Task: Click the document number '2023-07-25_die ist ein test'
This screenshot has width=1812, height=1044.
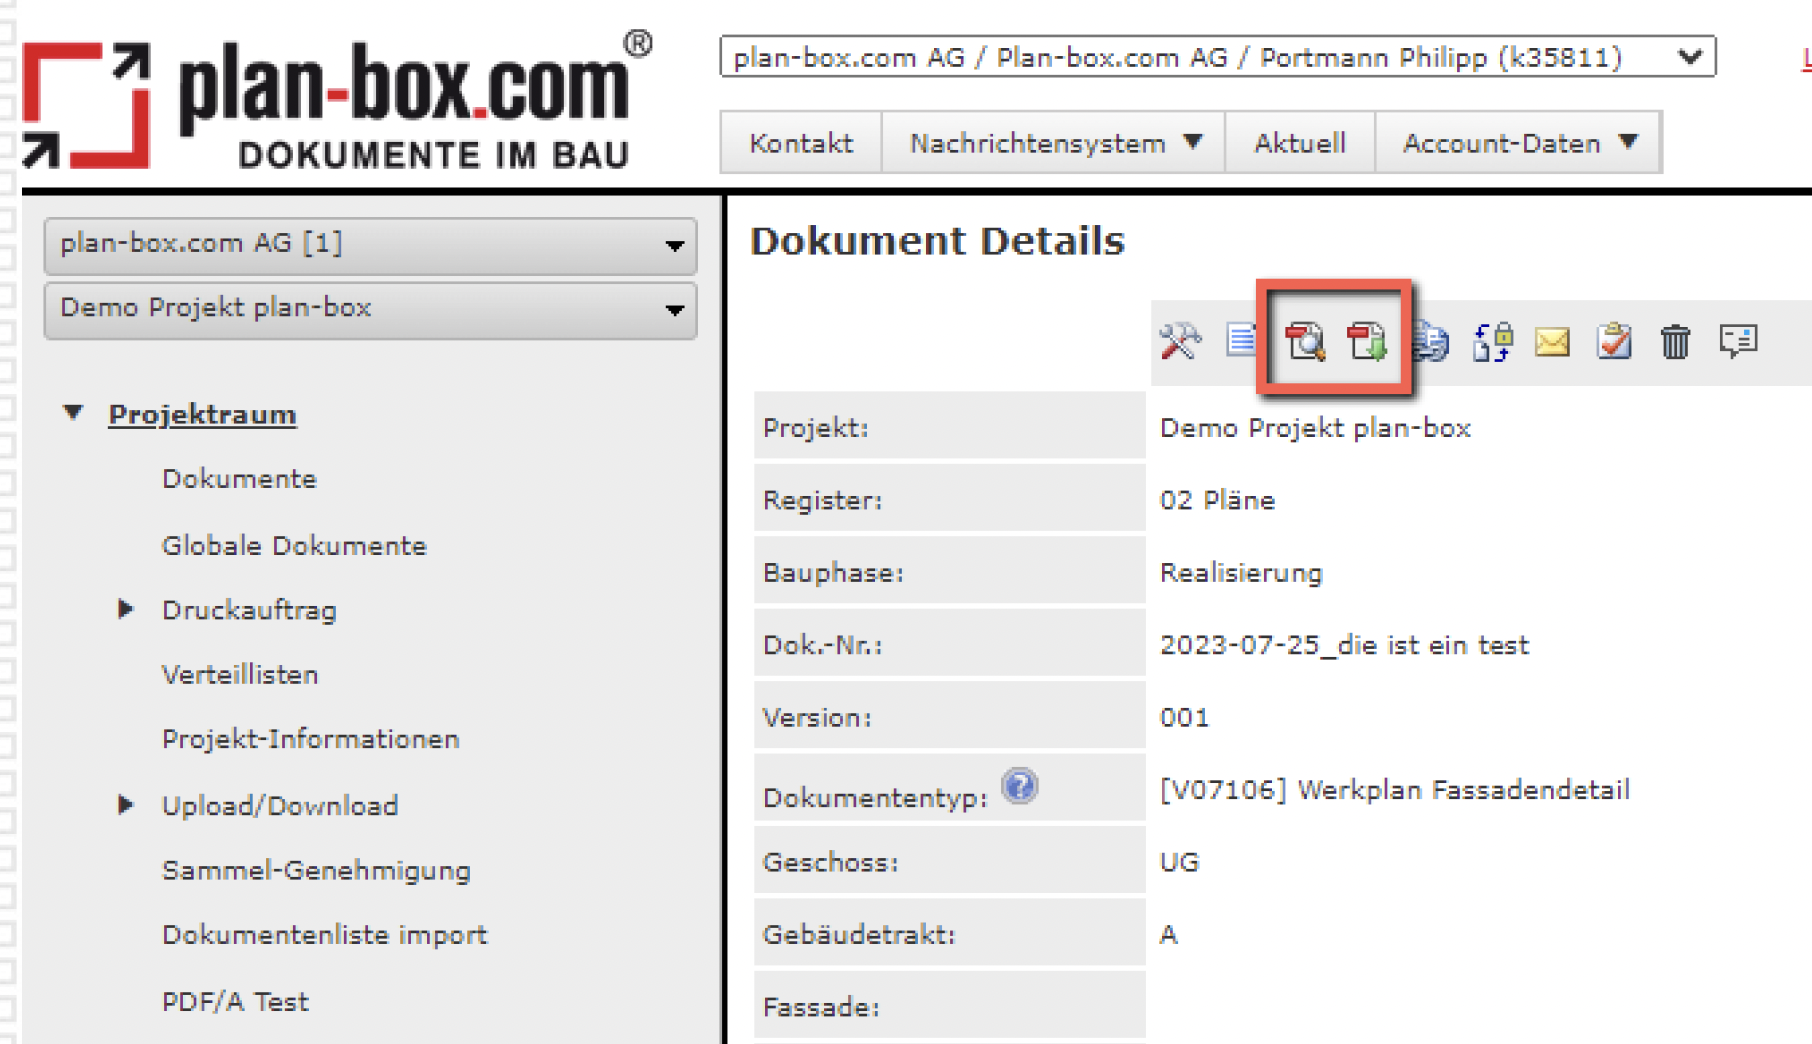Action: click(1344, 645)
